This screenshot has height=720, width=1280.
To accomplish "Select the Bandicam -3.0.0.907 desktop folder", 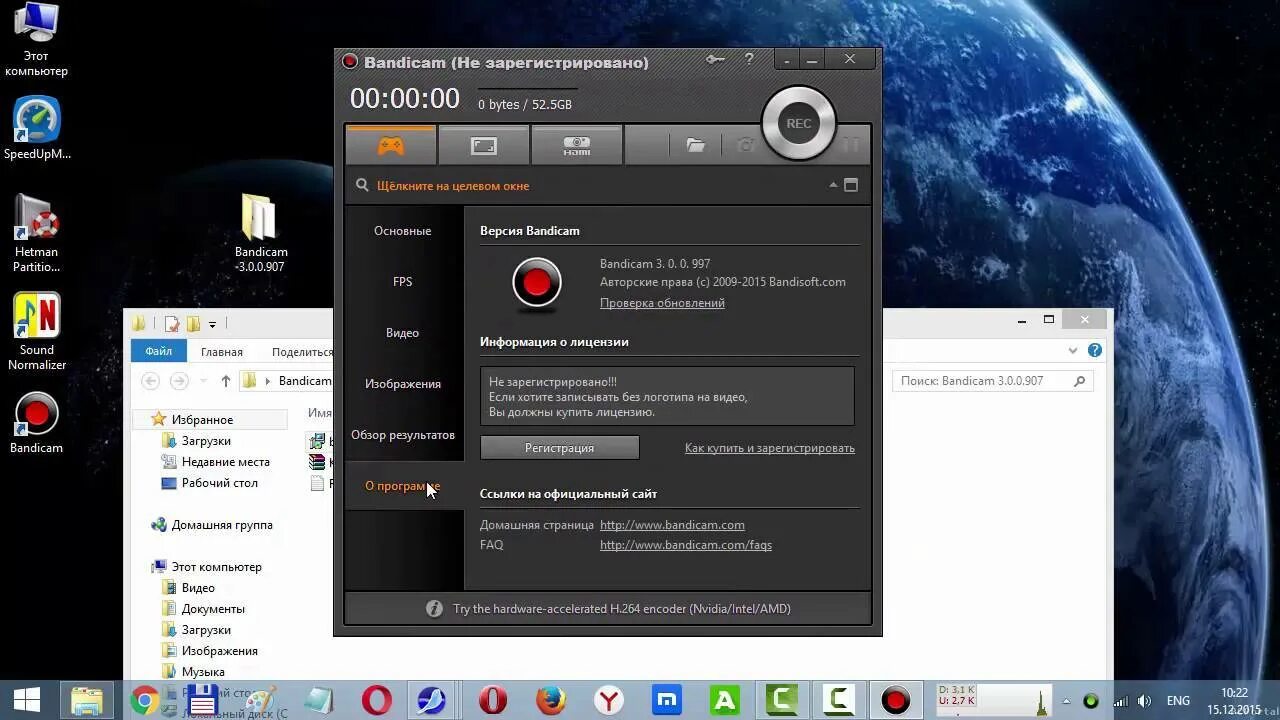I will point(260,232).
